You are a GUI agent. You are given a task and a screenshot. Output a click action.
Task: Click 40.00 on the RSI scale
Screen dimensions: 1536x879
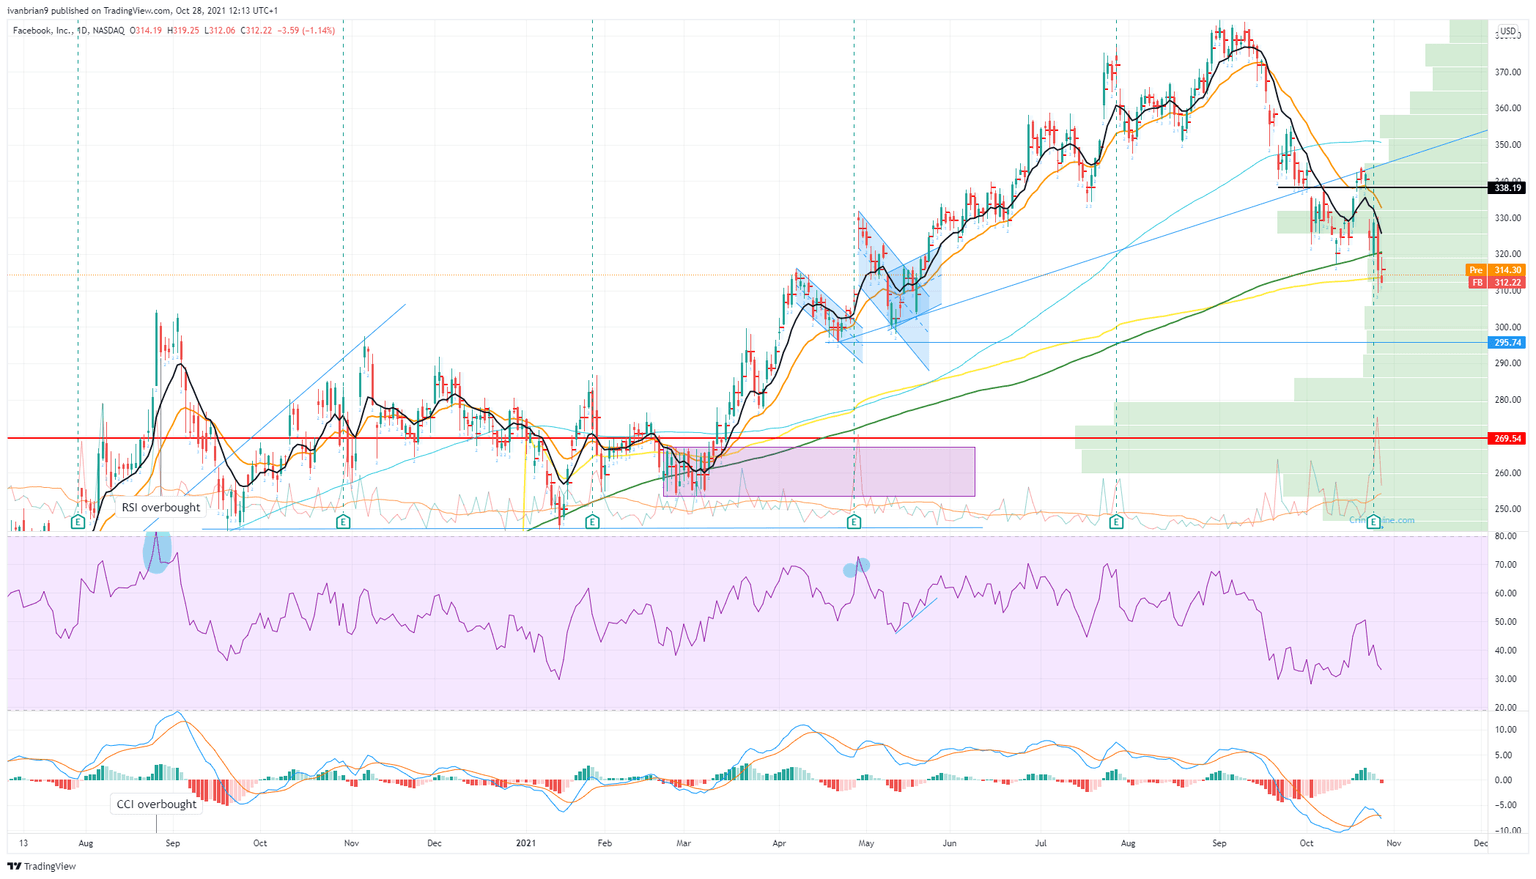(1506, 650)
